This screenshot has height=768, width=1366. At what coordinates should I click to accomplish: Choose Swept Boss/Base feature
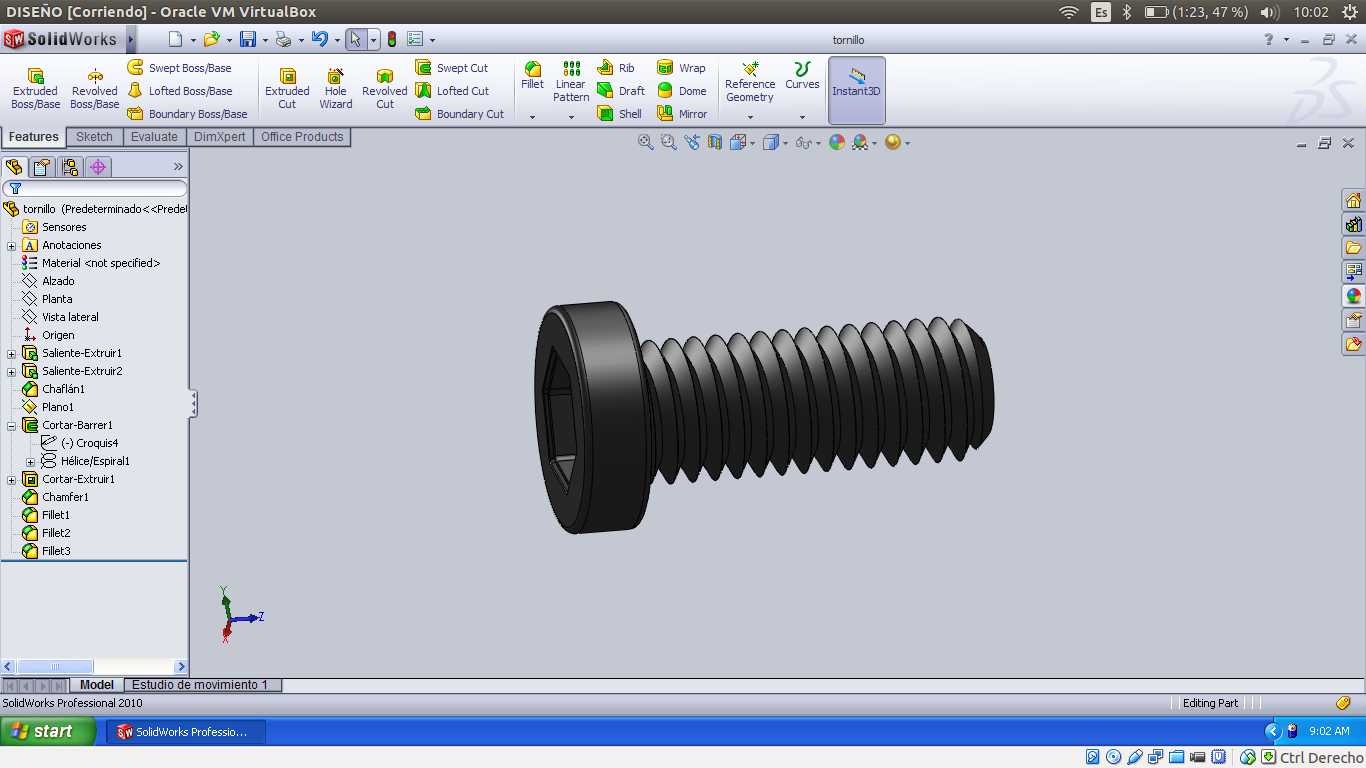(179, 68)
